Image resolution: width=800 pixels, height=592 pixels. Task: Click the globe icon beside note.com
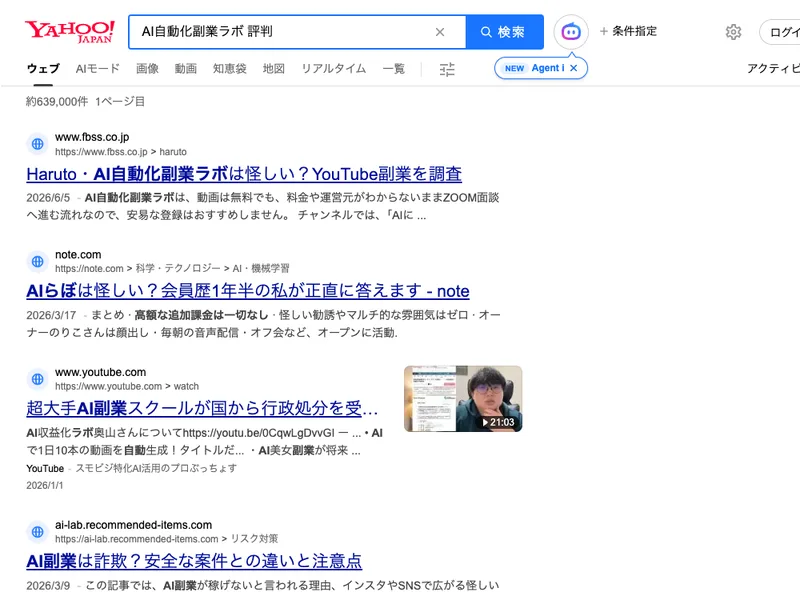pos(38,261)
